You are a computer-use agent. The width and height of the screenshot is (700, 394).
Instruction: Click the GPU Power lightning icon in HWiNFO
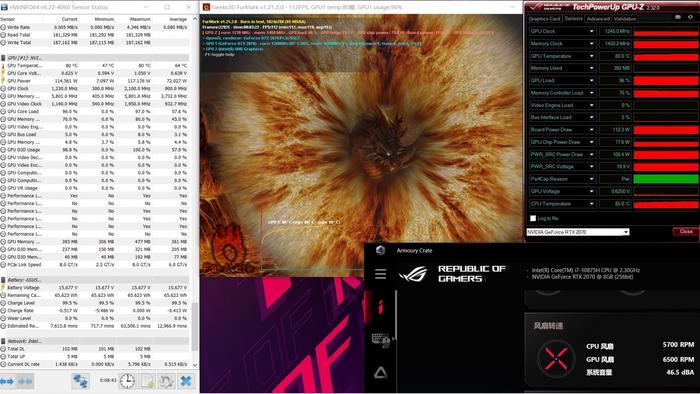(x=3, y=81)
